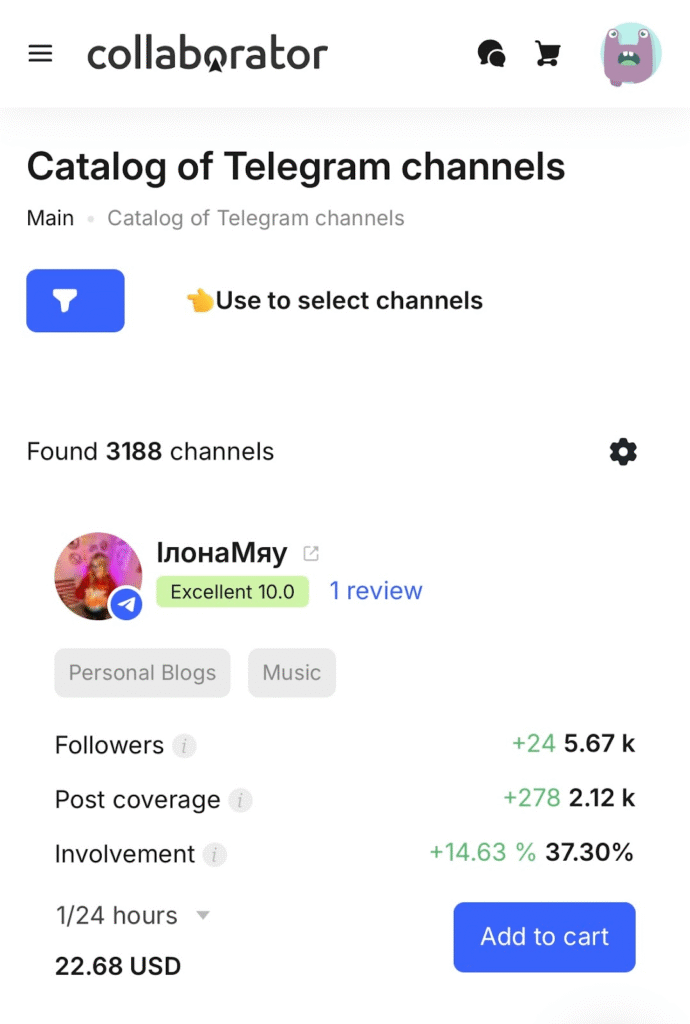Show Post coverage info icon
This screenshot has width=690, height=1024.
(240, 800)
